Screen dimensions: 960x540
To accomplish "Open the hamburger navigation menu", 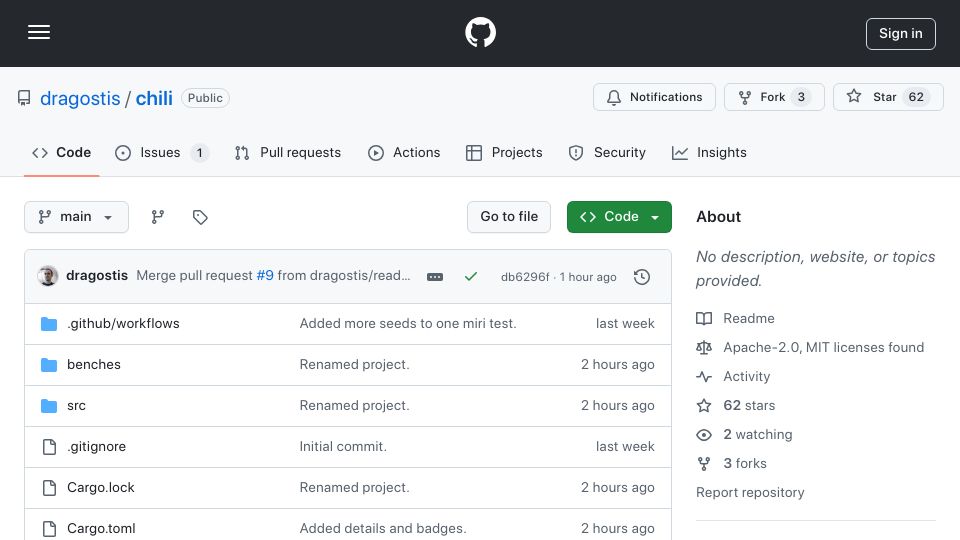I will click(39, 32).
